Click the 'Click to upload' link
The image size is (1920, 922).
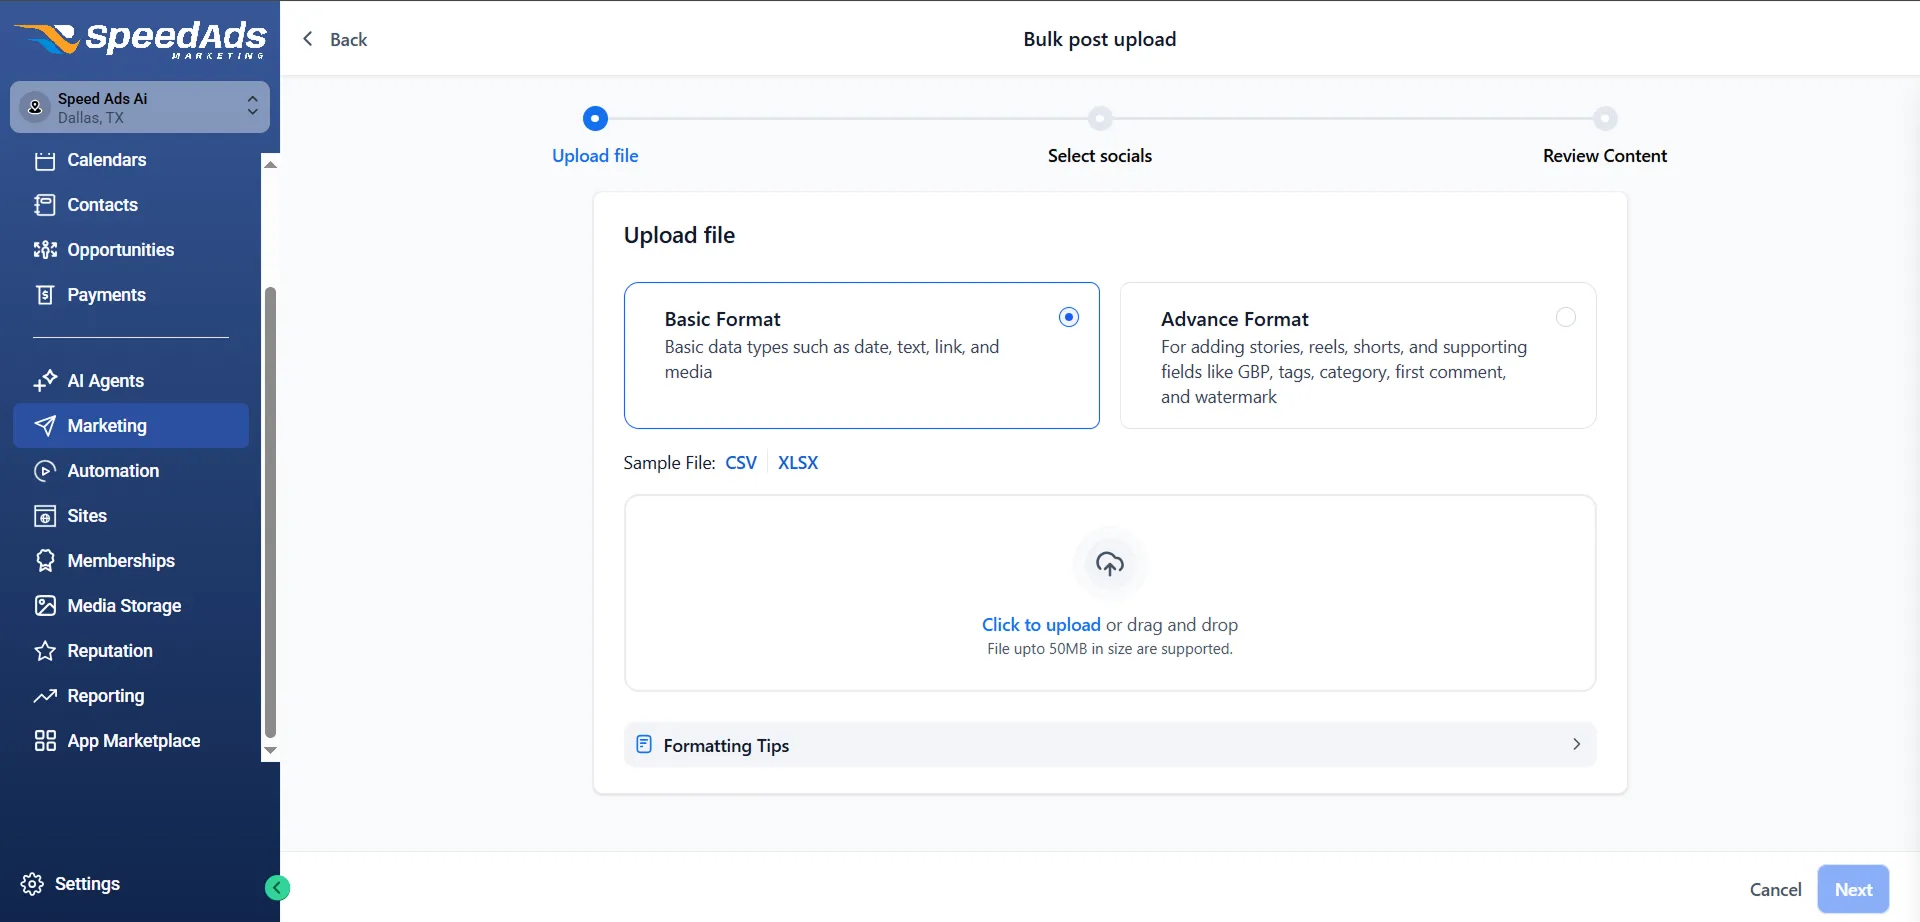tap(1041, 625)
